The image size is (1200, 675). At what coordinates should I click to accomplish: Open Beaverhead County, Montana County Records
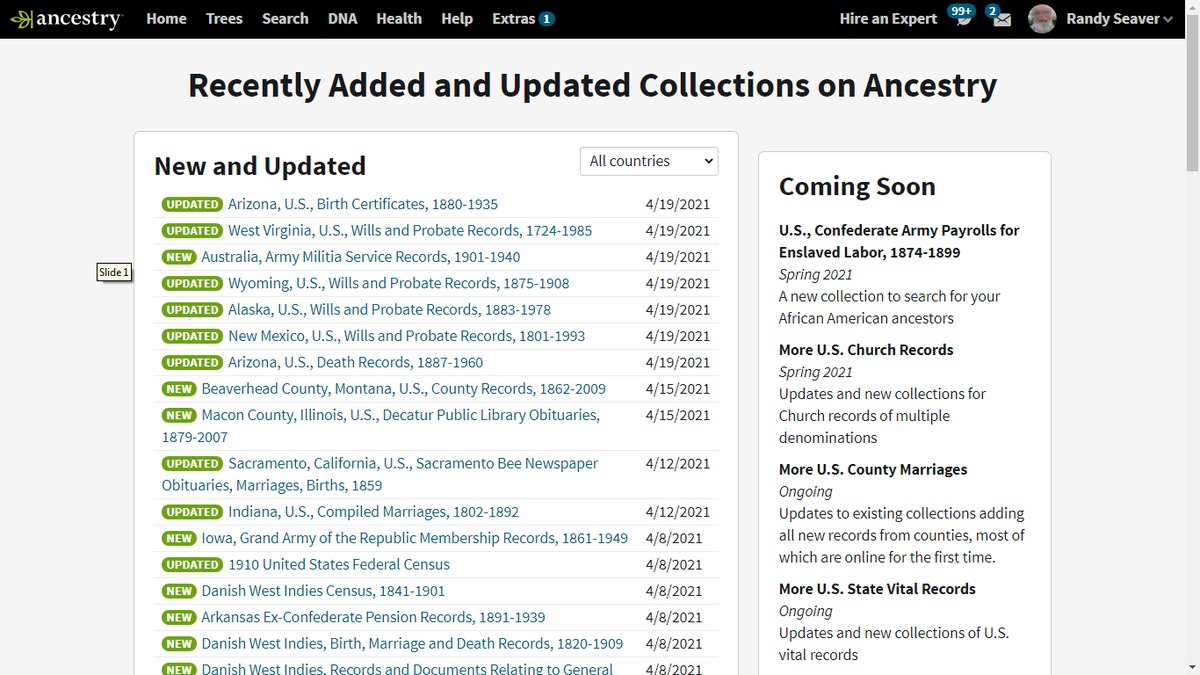click(404, 389)
